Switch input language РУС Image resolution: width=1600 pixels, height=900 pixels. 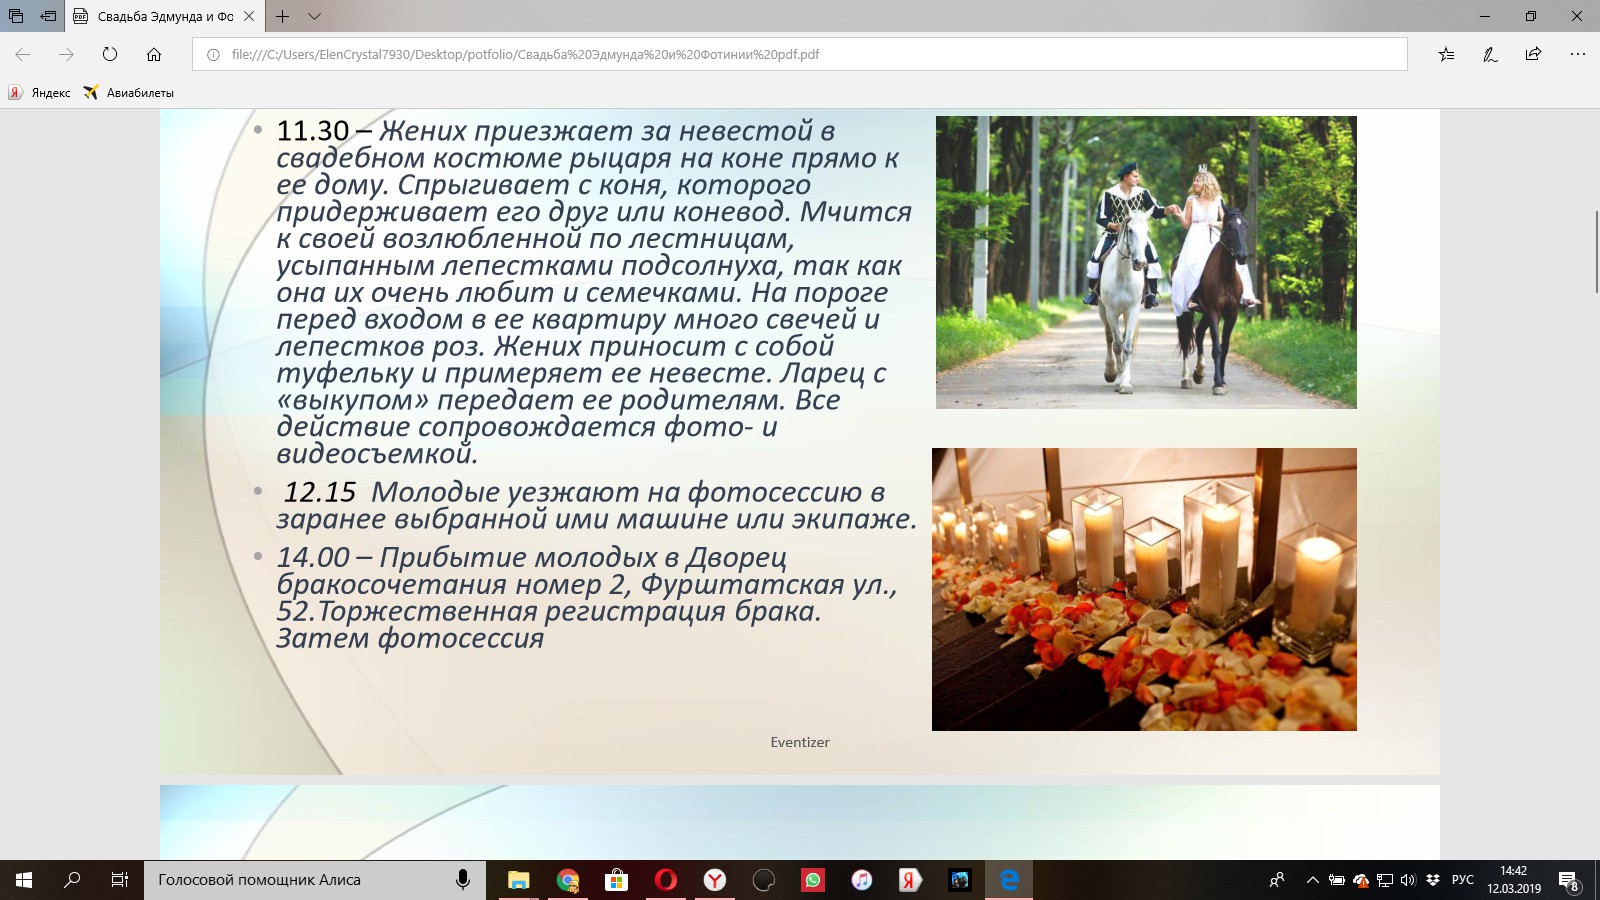pos(1462,880)
